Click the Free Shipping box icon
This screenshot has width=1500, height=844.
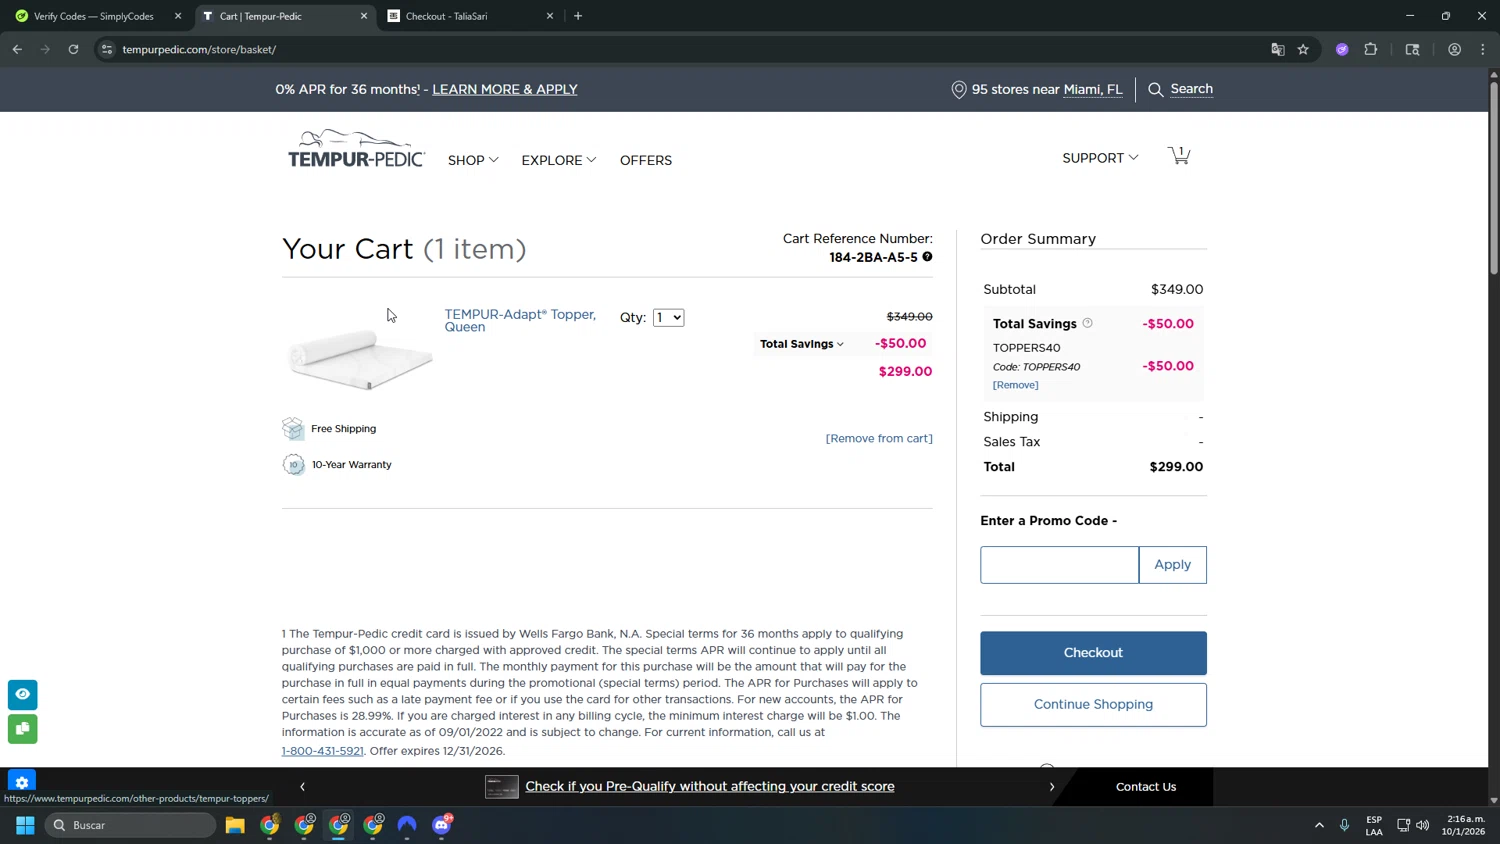click(x=293, y=429)
